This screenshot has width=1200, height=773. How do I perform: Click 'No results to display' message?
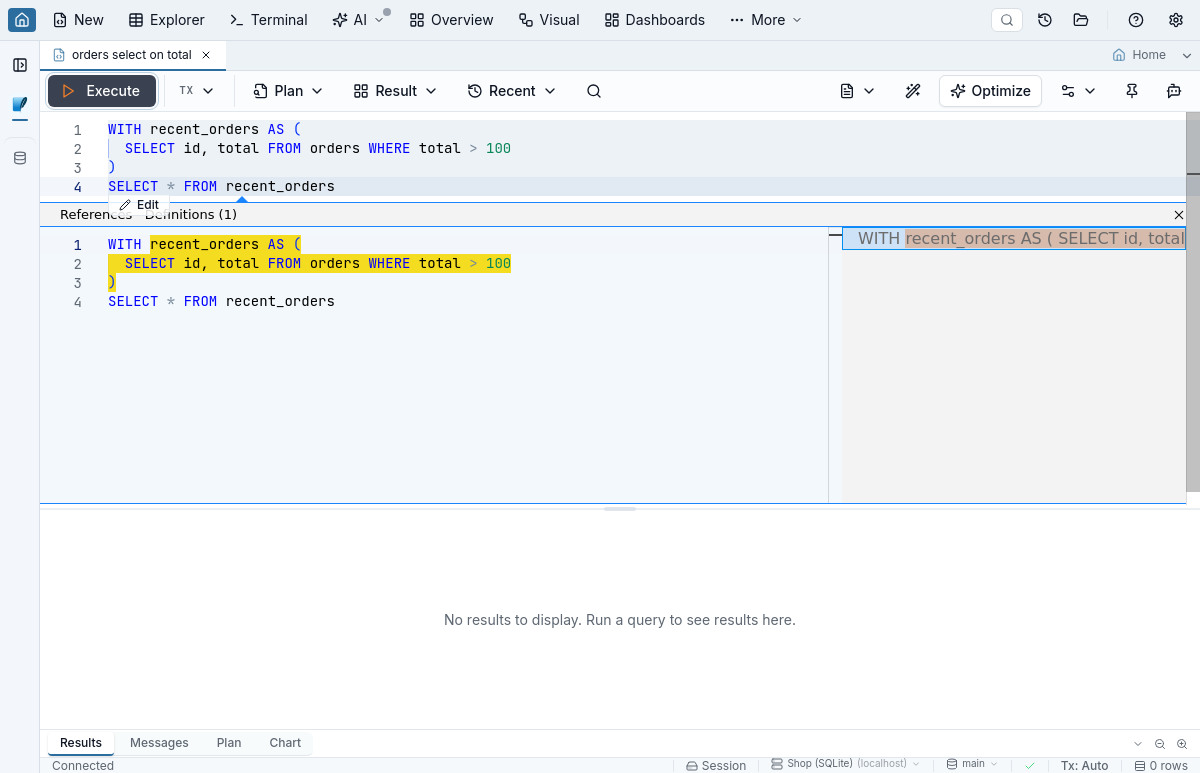coord(619,620)
